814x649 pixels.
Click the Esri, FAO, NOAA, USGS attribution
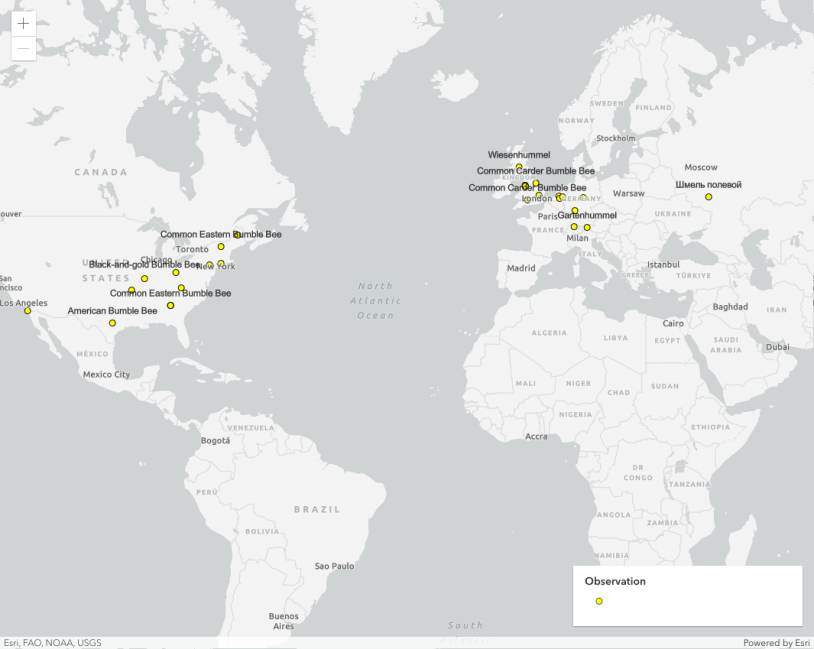pyautogui.click(x=52, y=643)
